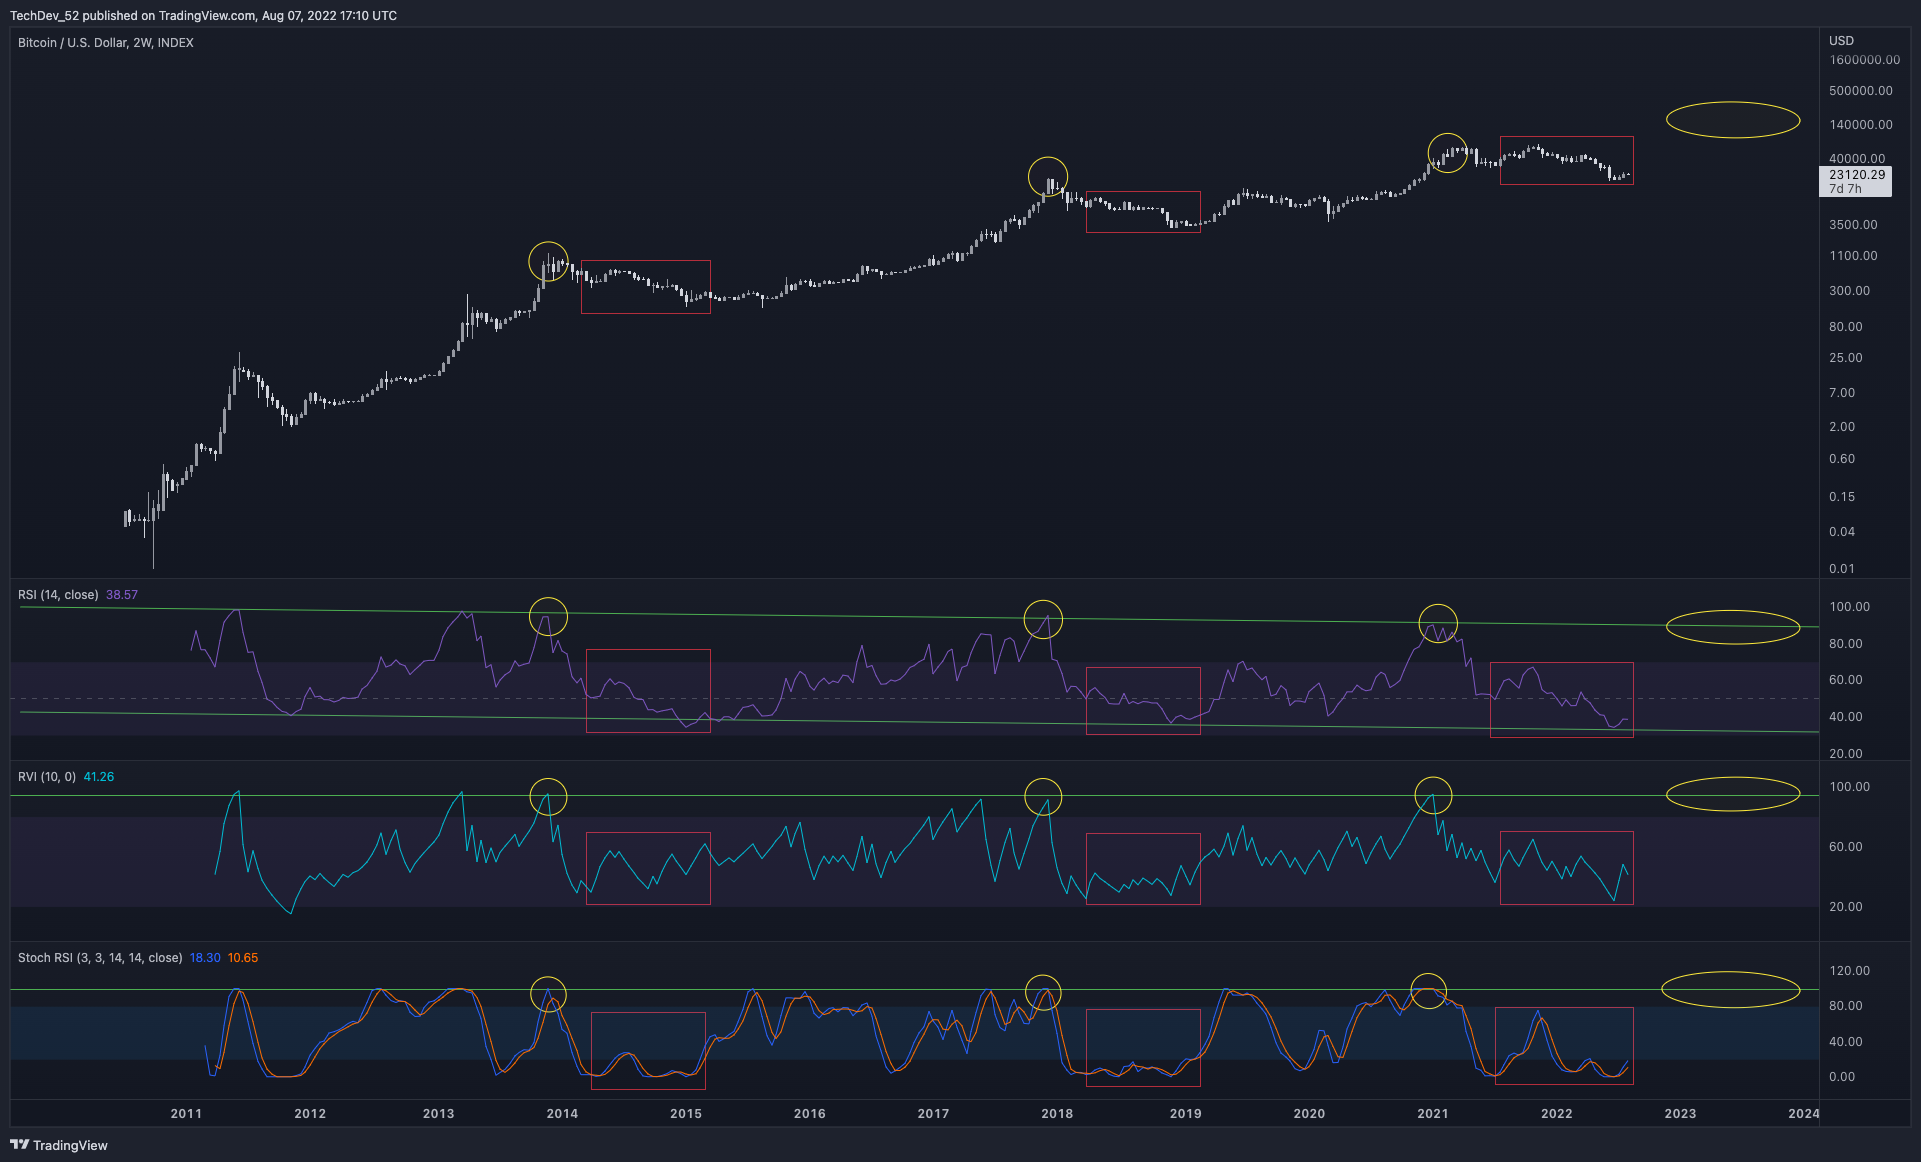Click the yellow ellipse on Stoch RSI pane right

tap(1730, 989)
